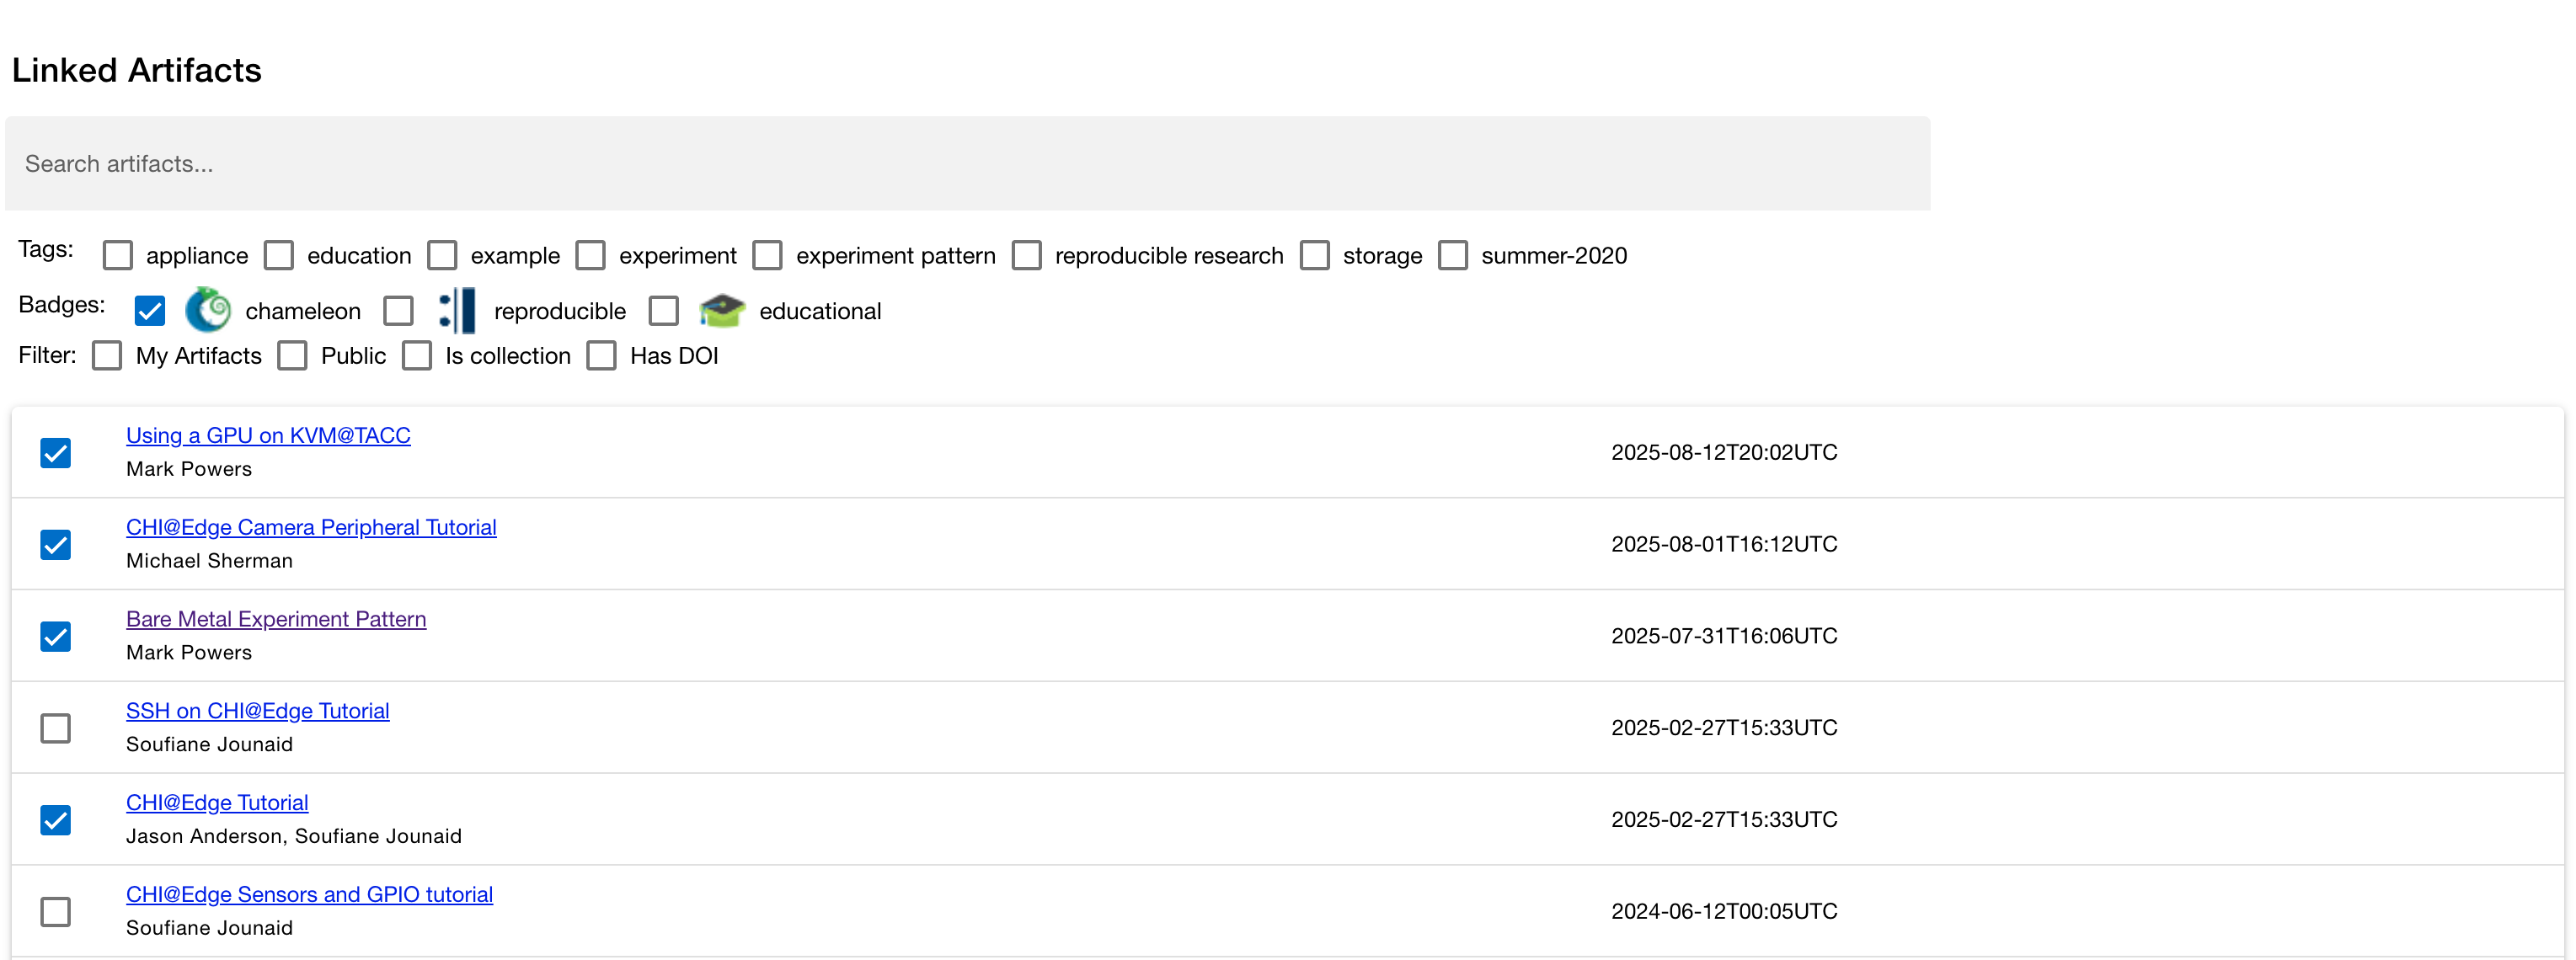This screenshot has width=2576, height=960.
Task: Click authors Jason Anderson, Soufiane Jounaid
Action: (x=294, y=836)
